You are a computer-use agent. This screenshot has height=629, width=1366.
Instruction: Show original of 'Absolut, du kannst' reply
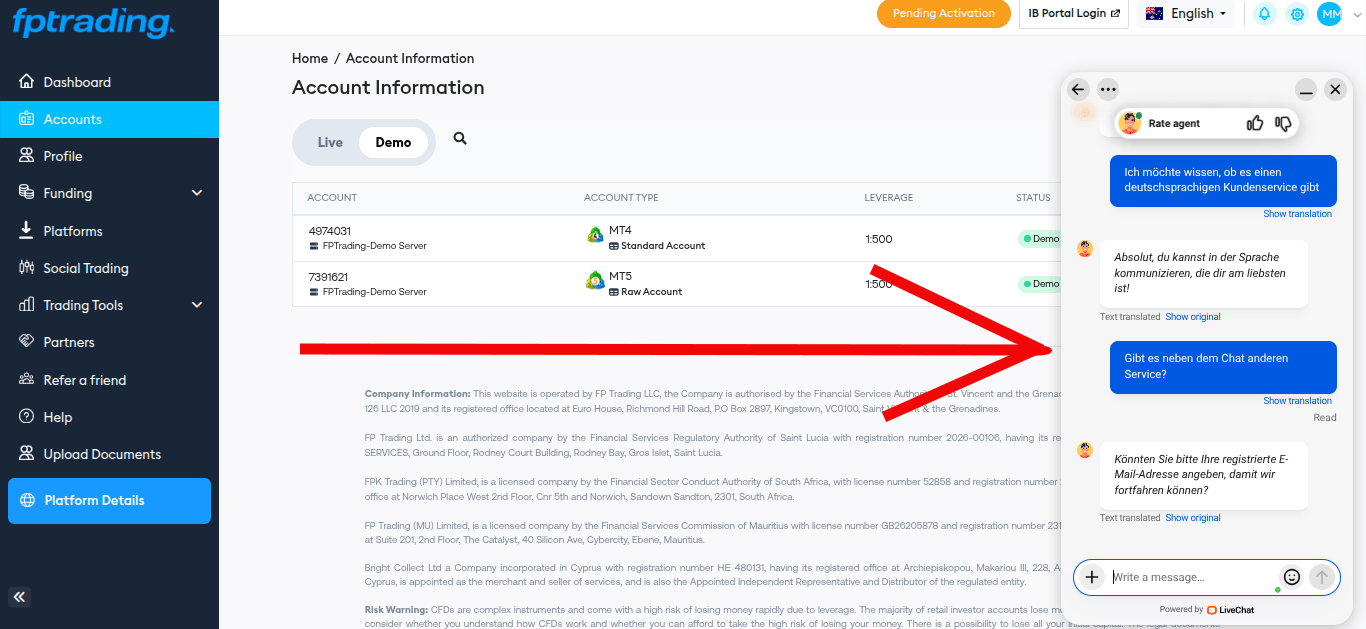(1193, 317)
